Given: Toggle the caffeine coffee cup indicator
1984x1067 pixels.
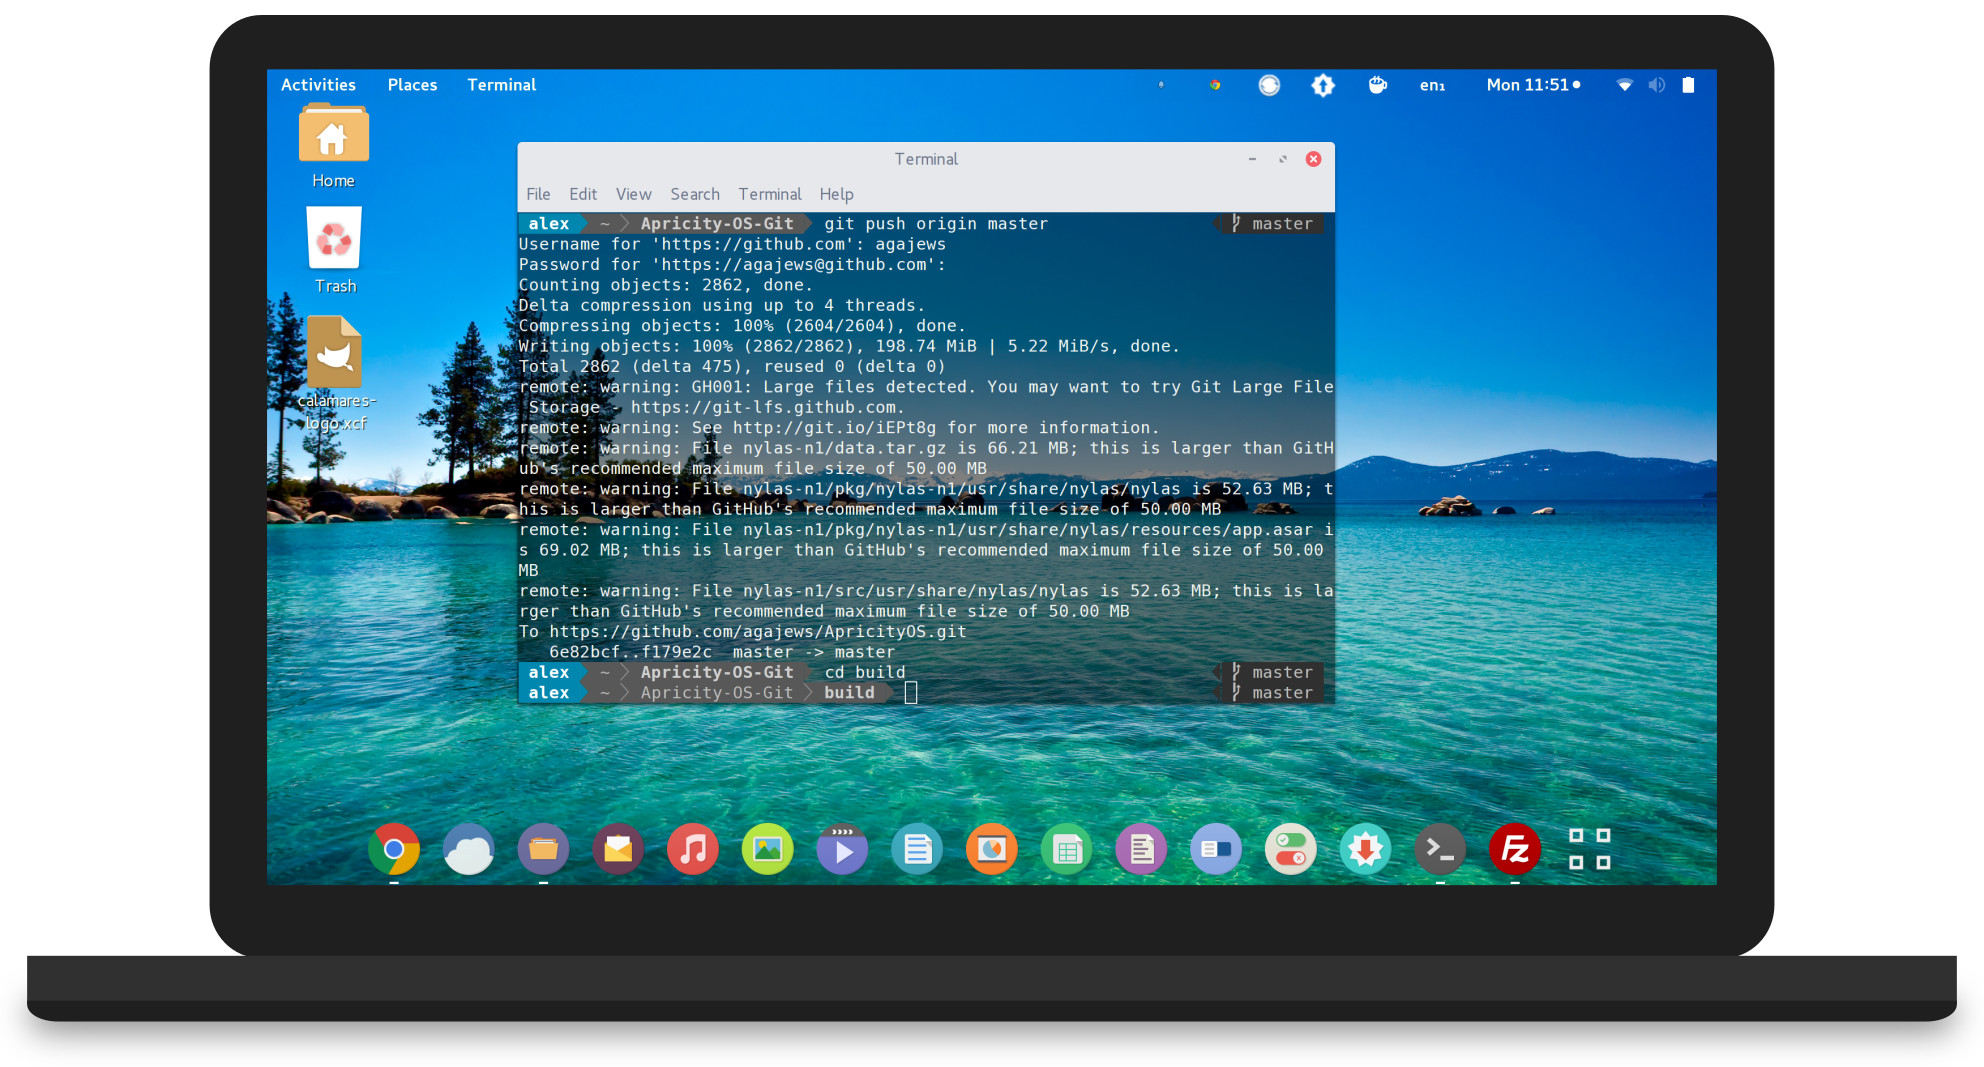Looking at the screenshot, I should pos(1377,85).
